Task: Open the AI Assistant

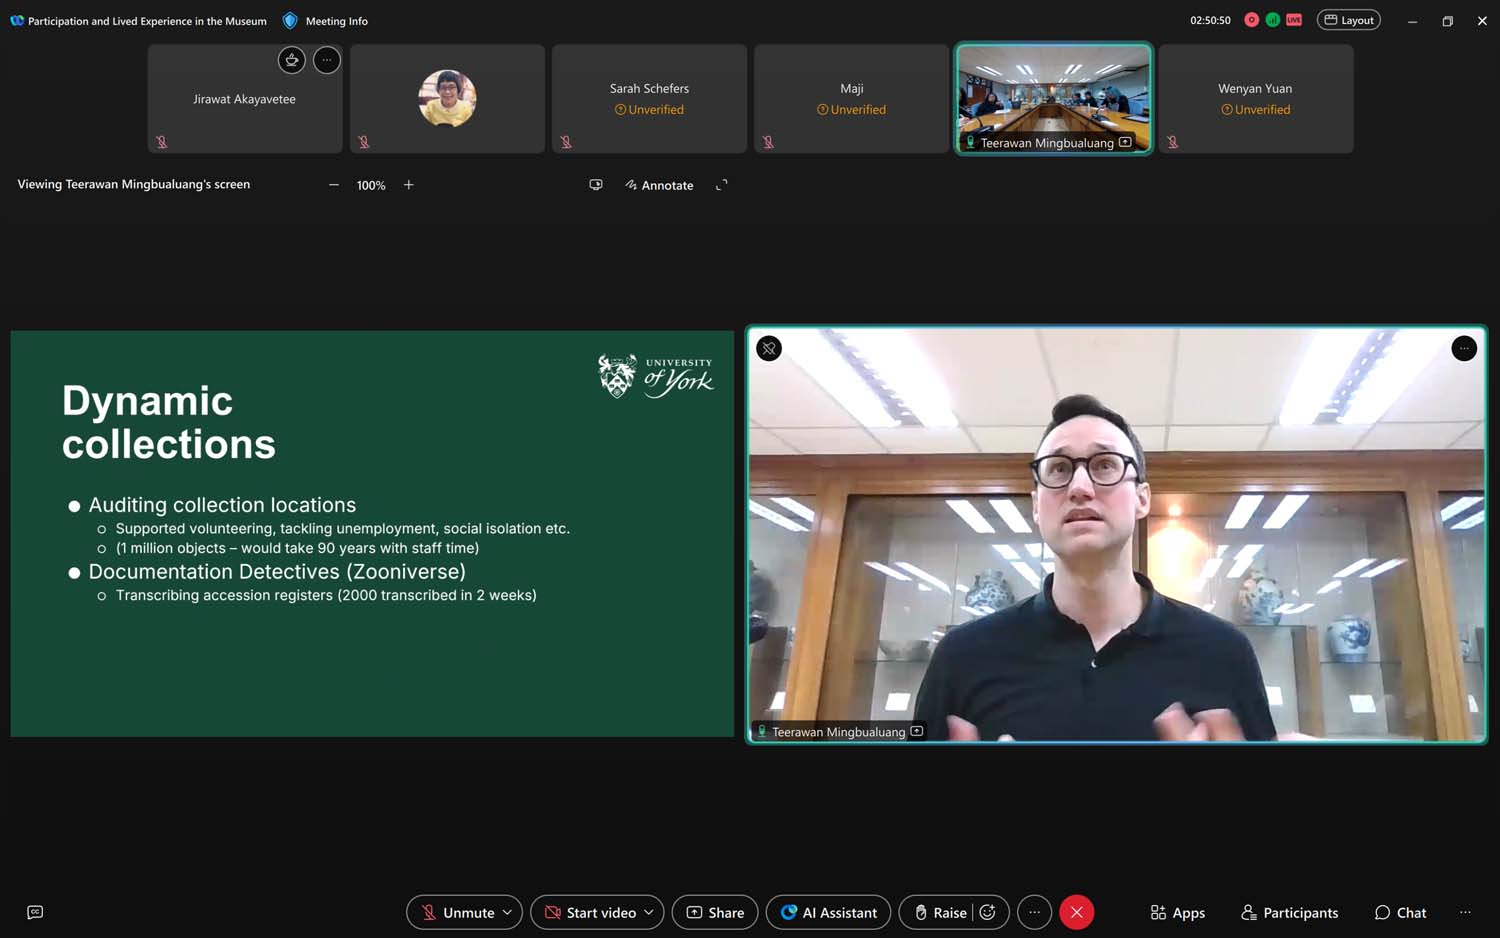Action: [x=828, y=912]
